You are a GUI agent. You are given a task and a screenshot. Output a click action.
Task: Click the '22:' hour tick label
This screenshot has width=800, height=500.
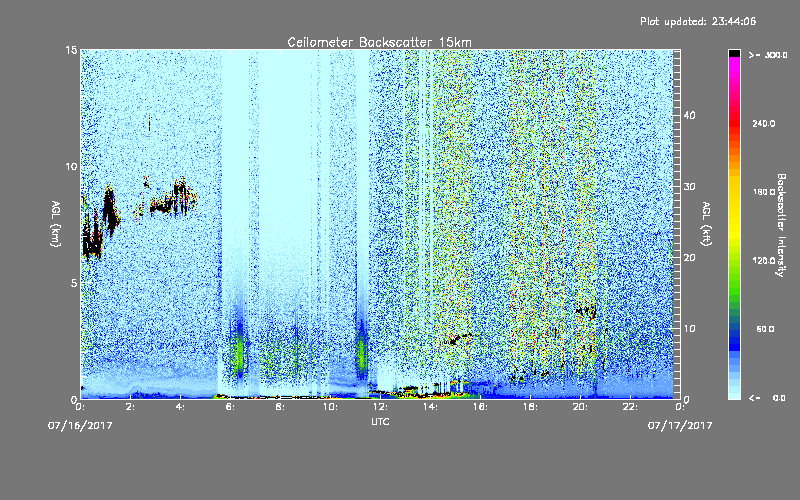(630, 407)
